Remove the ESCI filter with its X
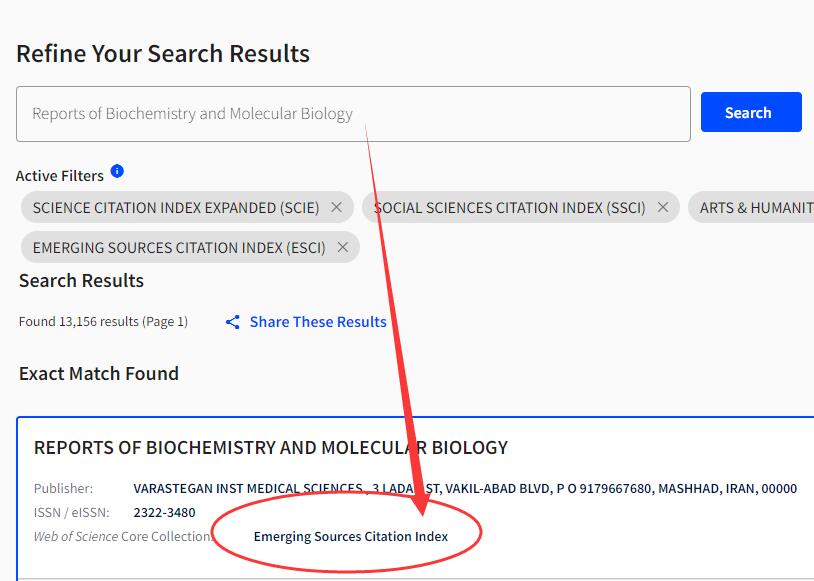Image resolution: width=814 pixels, height=581 pixels. click(x=343, y=247)
